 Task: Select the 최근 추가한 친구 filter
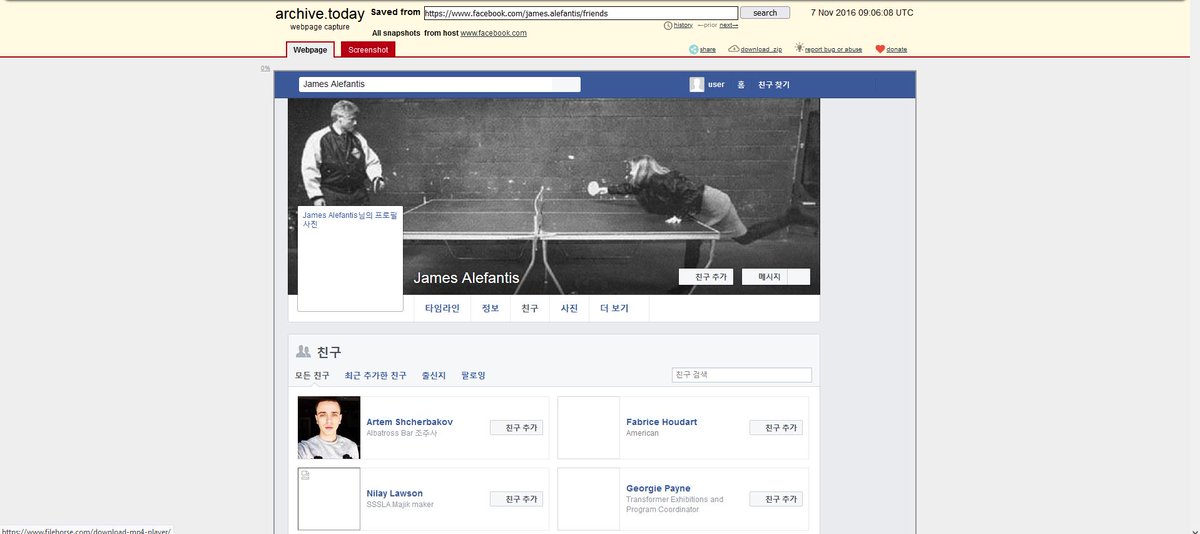375,376
